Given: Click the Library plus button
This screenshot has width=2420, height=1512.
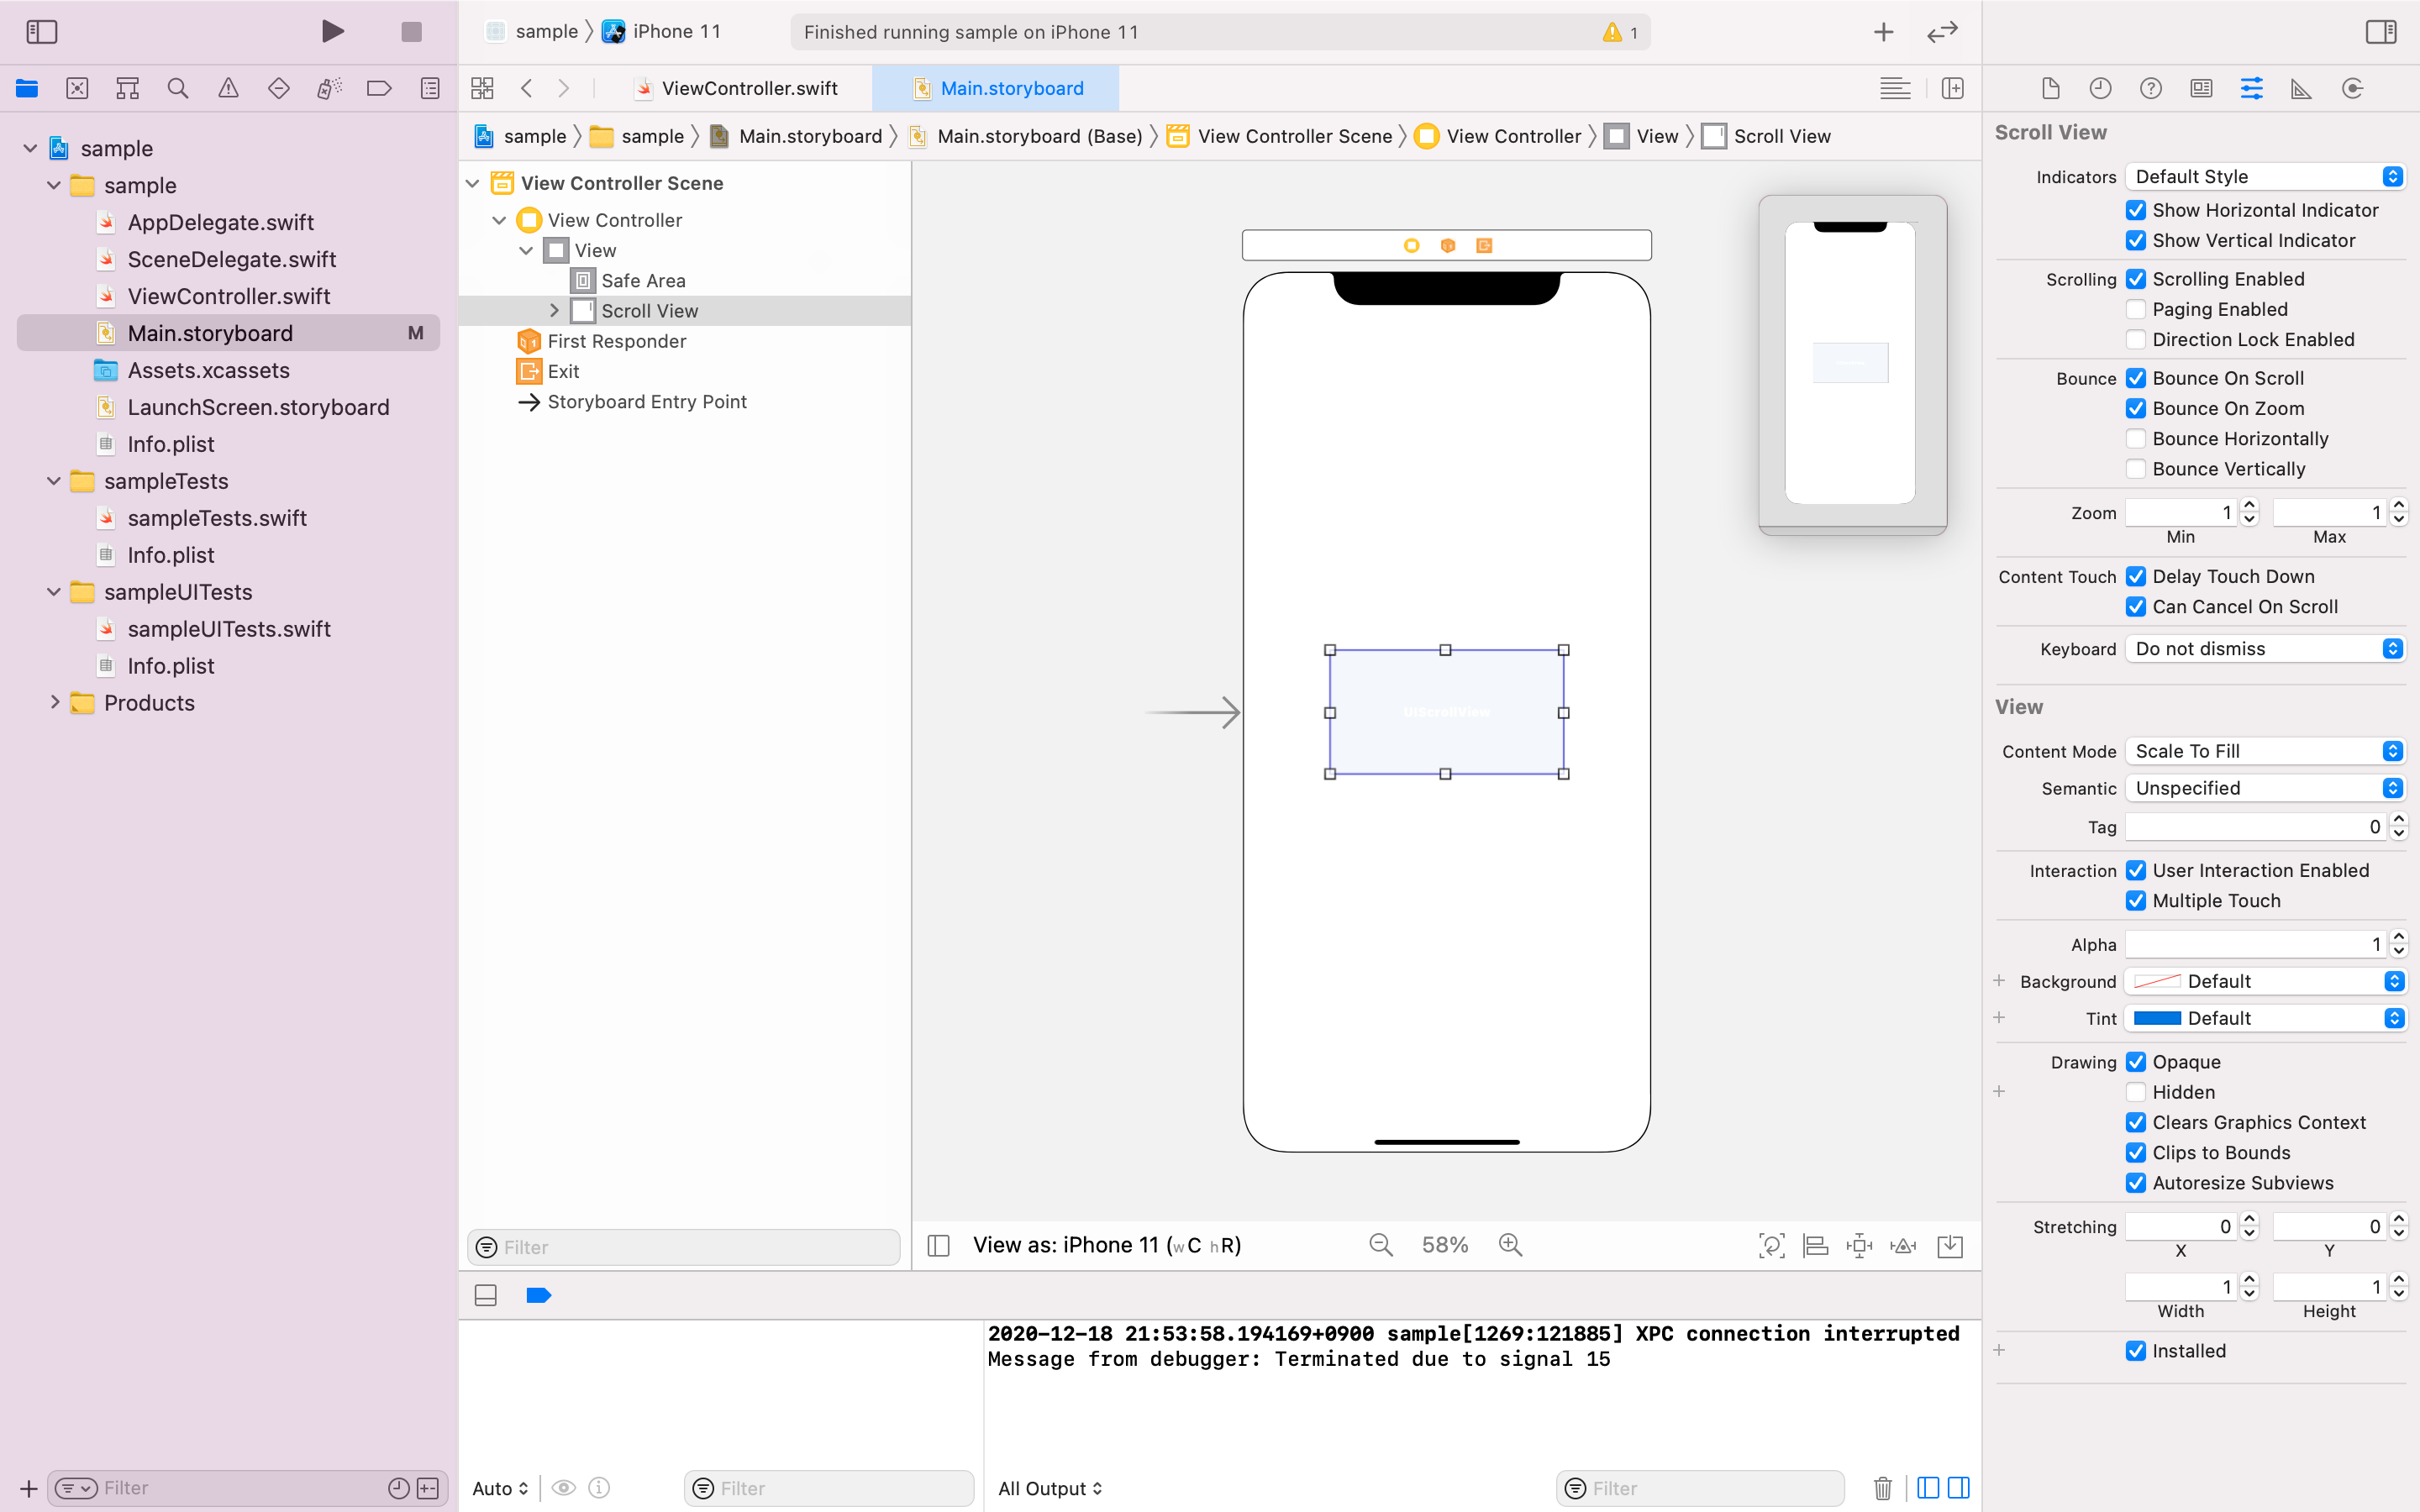Looking at the screenshot, I should [1883, 32].
